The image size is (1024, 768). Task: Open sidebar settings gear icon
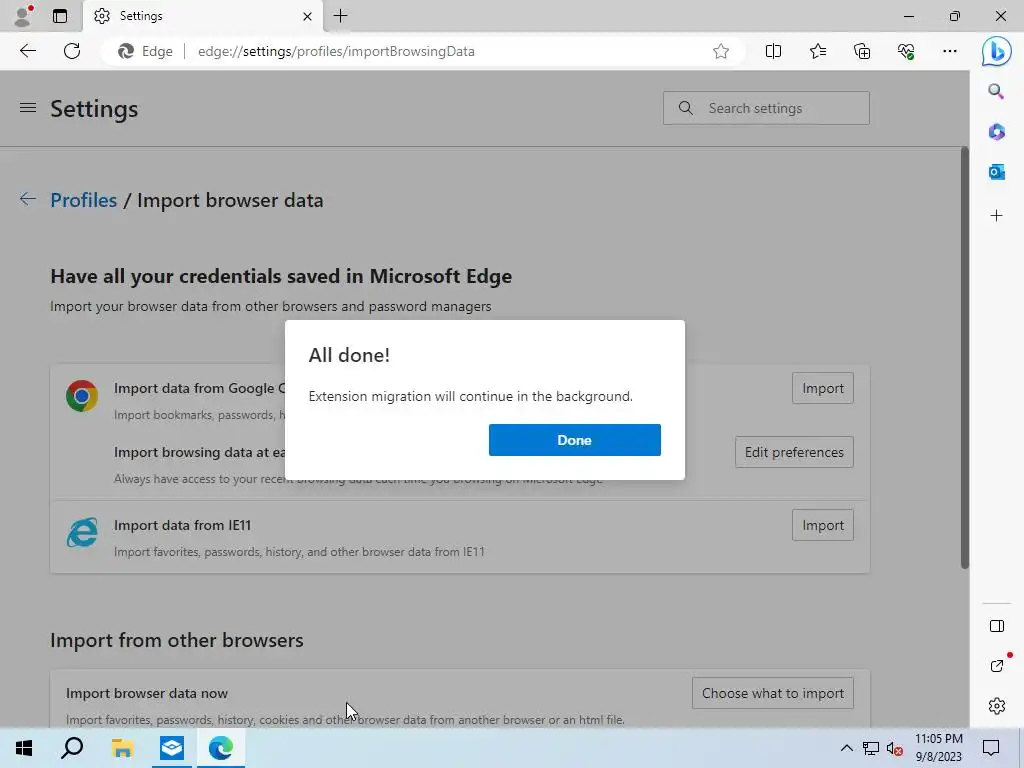[x=997, y=705]
